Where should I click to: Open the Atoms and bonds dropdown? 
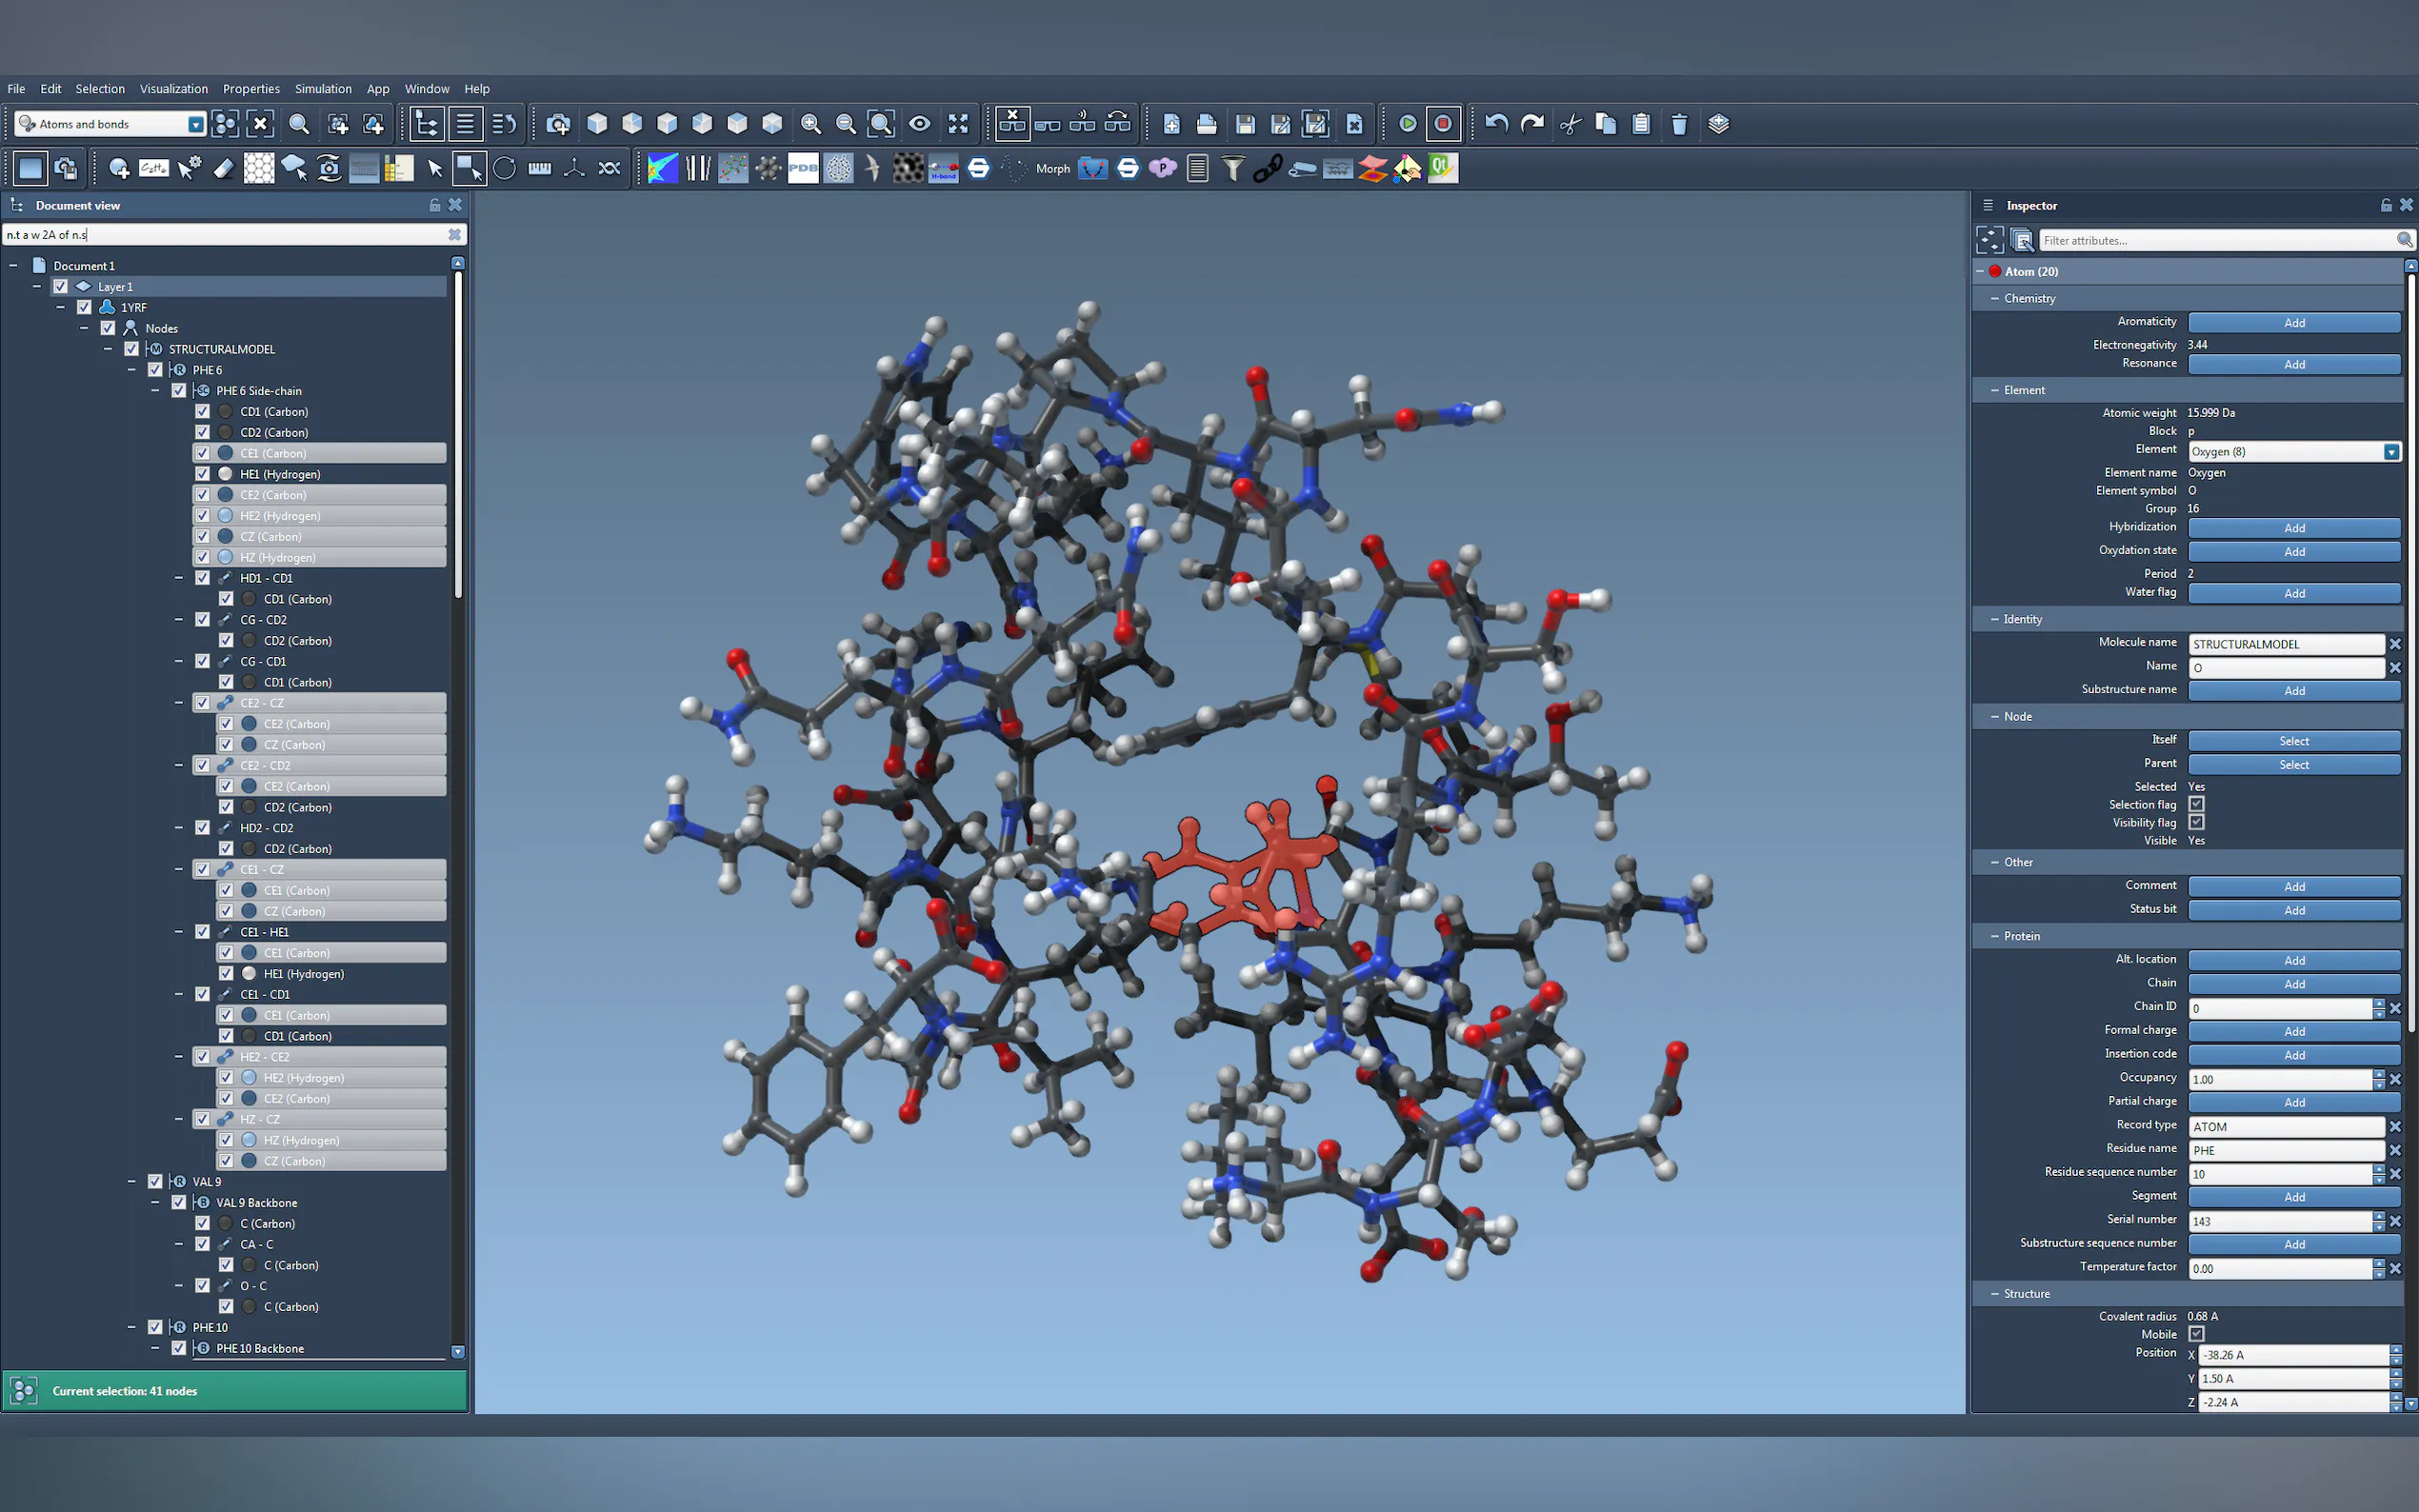(196, 124)
